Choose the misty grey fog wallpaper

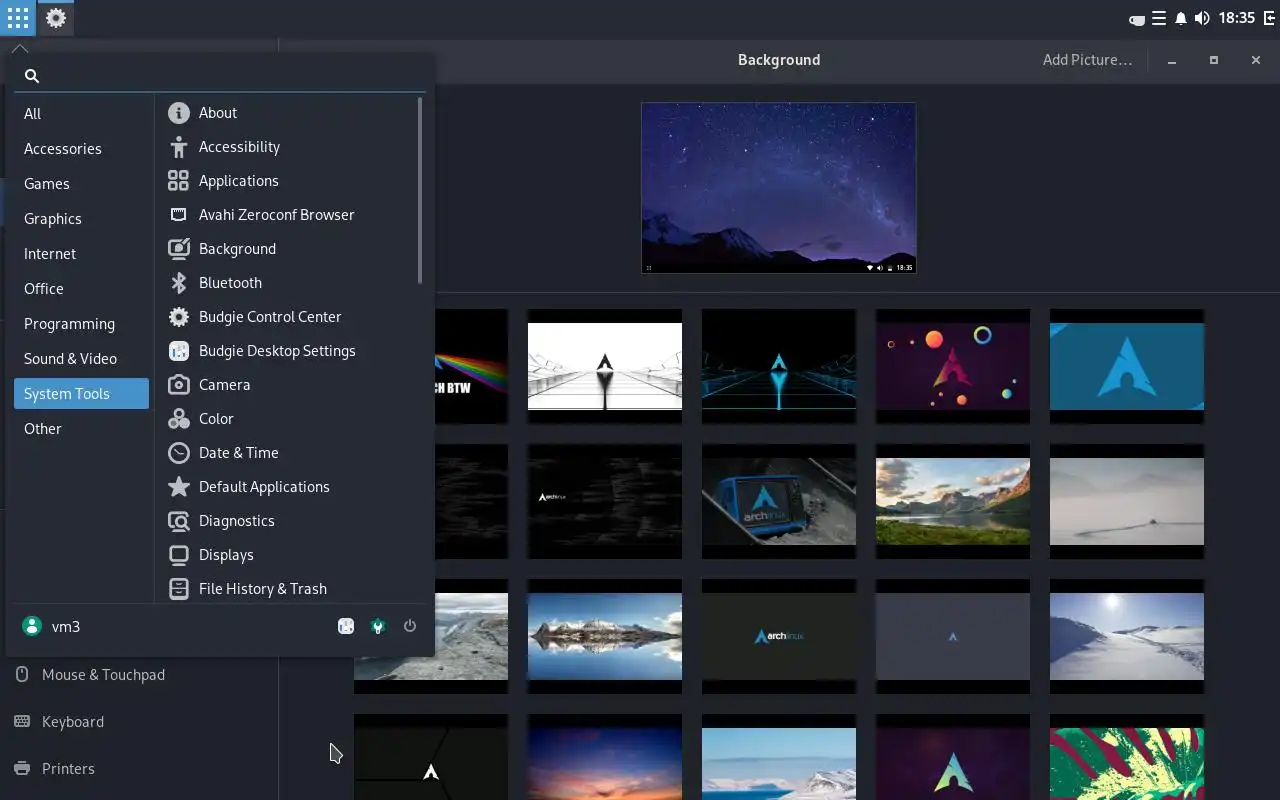[1127, 501]
